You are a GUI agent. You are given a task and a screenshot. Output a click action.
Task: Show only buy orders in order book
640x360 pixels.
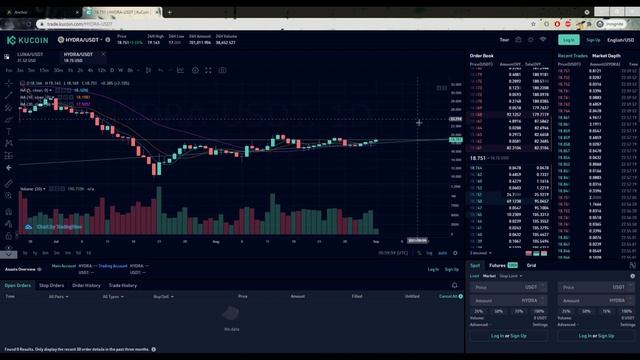tap(536, 253)
